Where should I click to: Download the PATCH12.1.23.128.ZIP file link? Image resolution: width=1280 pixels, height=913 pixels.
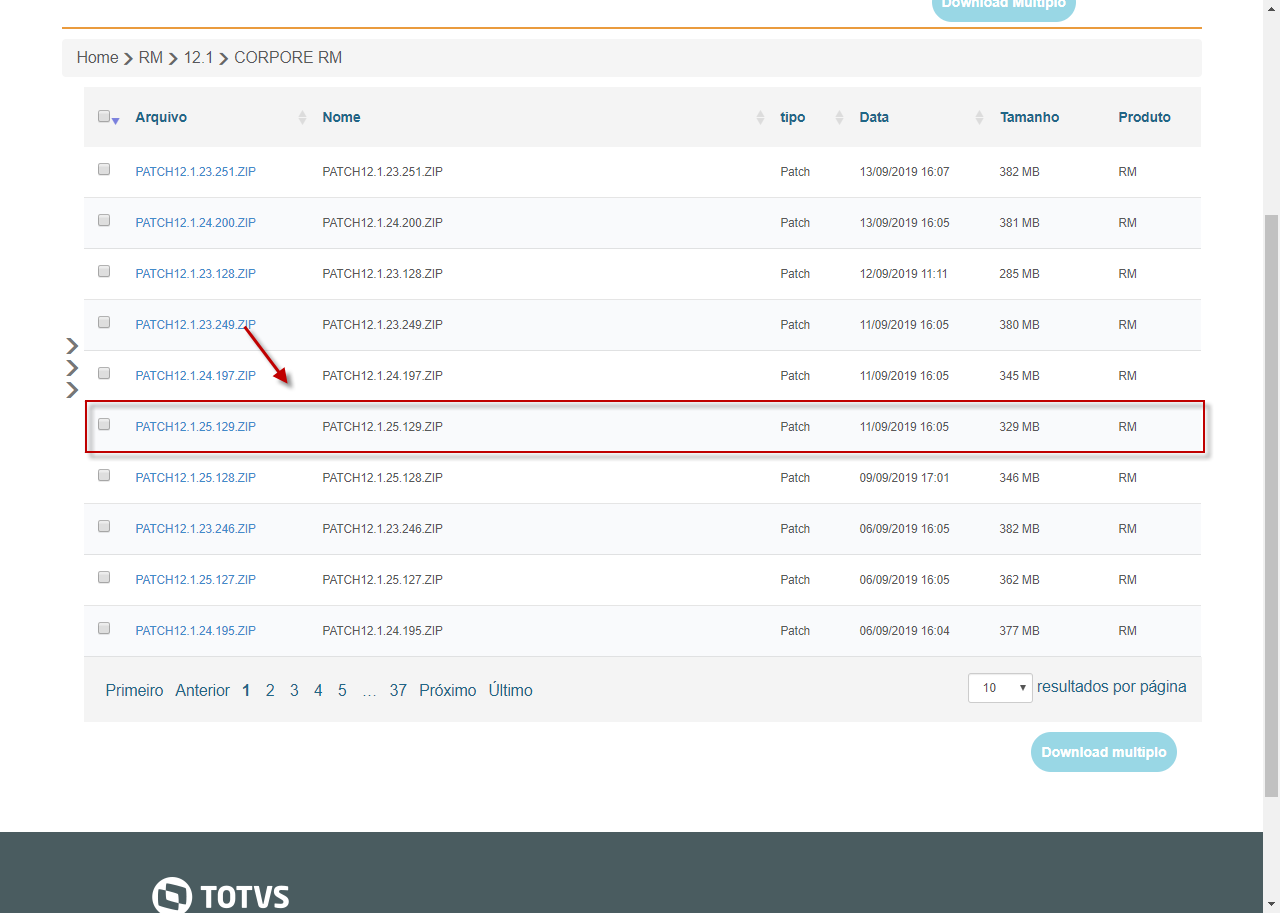pos(196,274)
